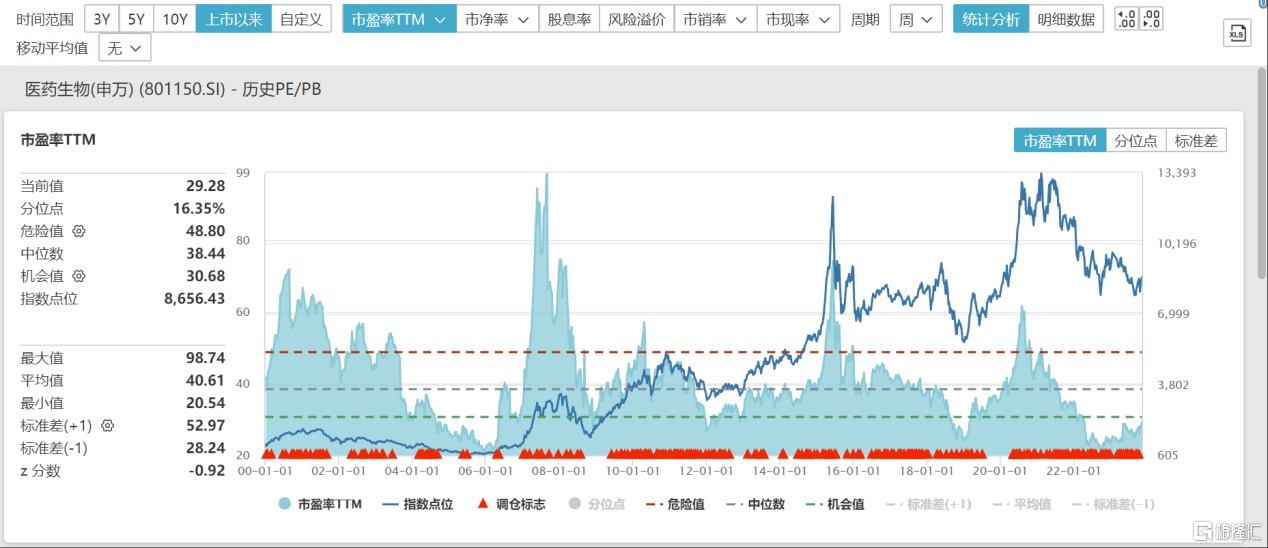The height and width of the screenshot is (548, 1268).
Task: Click the 自定义 custom range button
Action: 301,19
